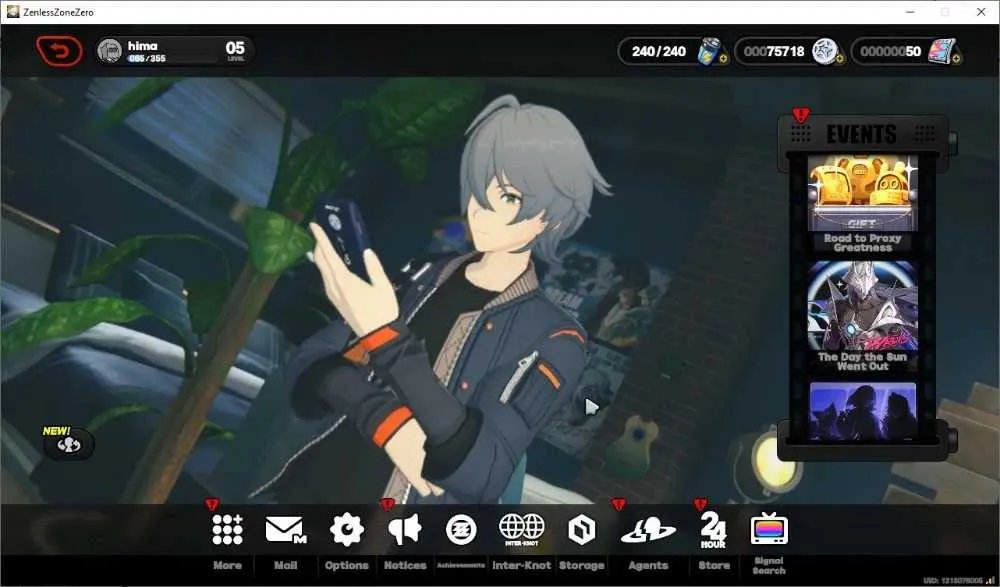Add battery charge with plus button
This screenshot has height=587, width=1000.
(723, 59)
